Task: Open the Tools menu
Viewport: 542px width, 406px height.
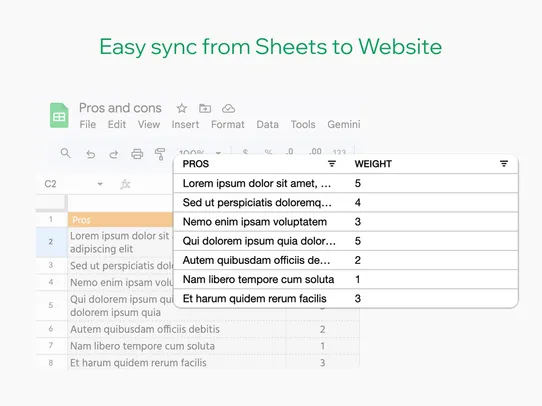Action: 303,124
